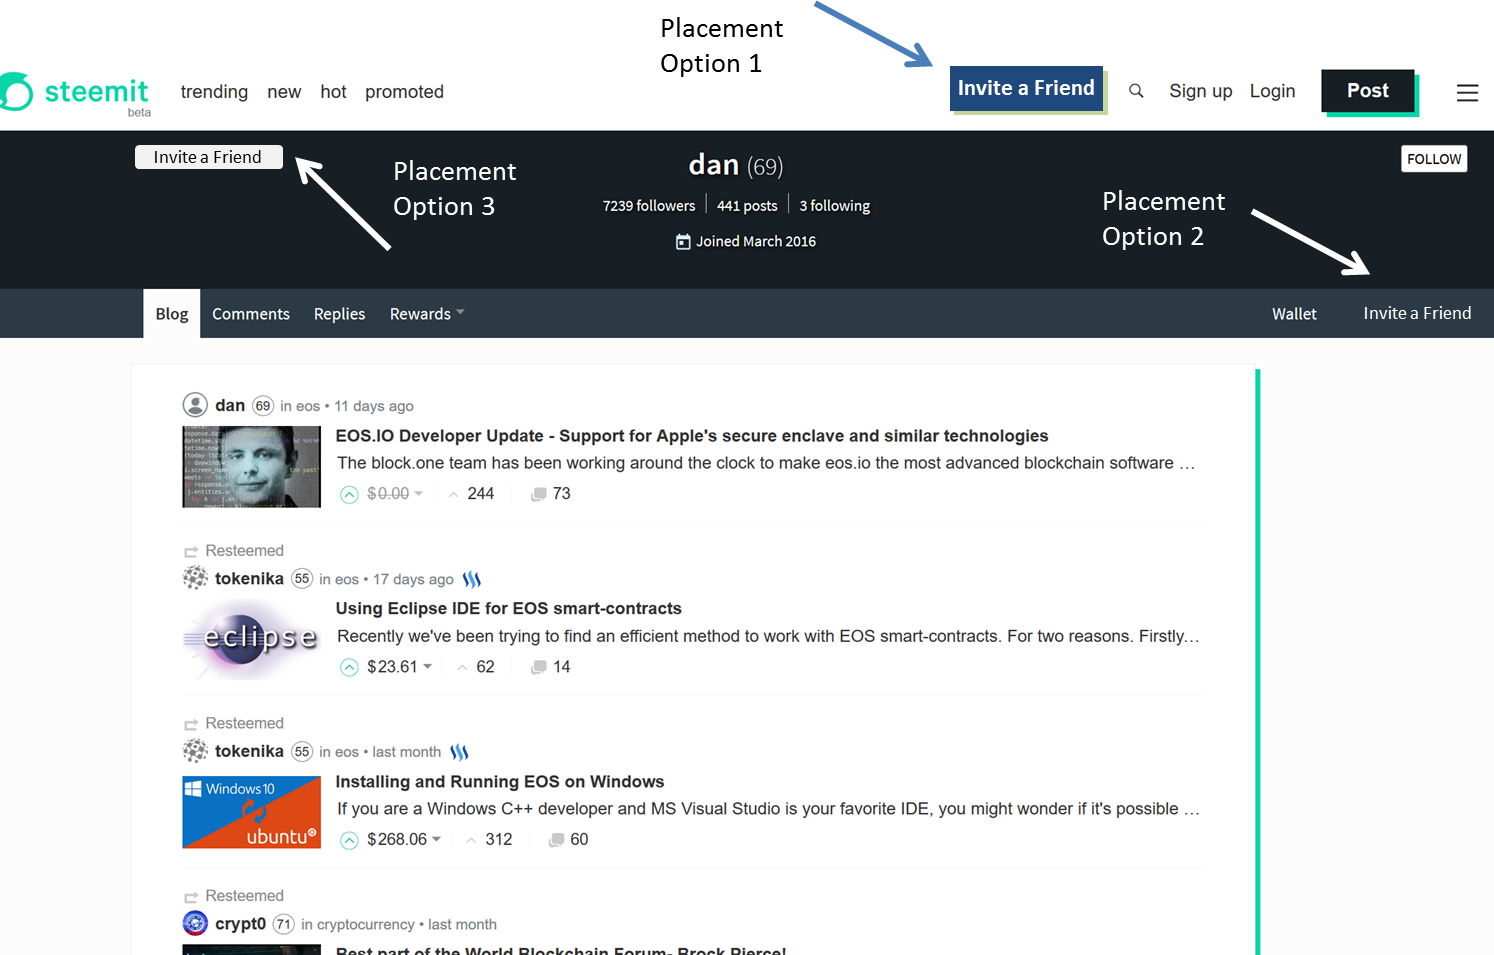The image size is (1494, 955).
Task: Click the first tokenika avatar icon
Action: (195, 578)
